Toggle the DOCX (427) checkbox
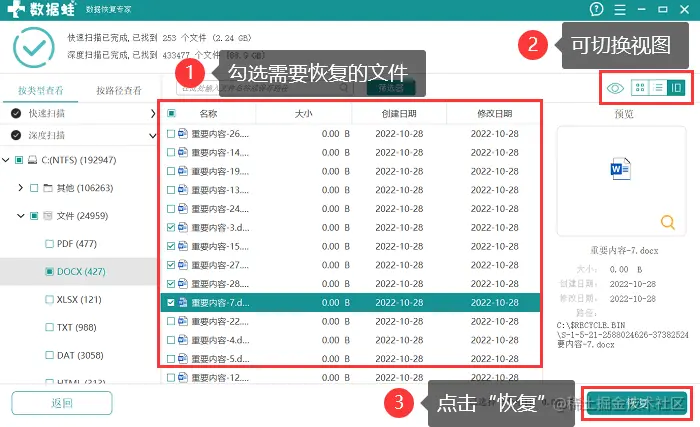Viewport: 700px width, 427px height. (49, 272)
